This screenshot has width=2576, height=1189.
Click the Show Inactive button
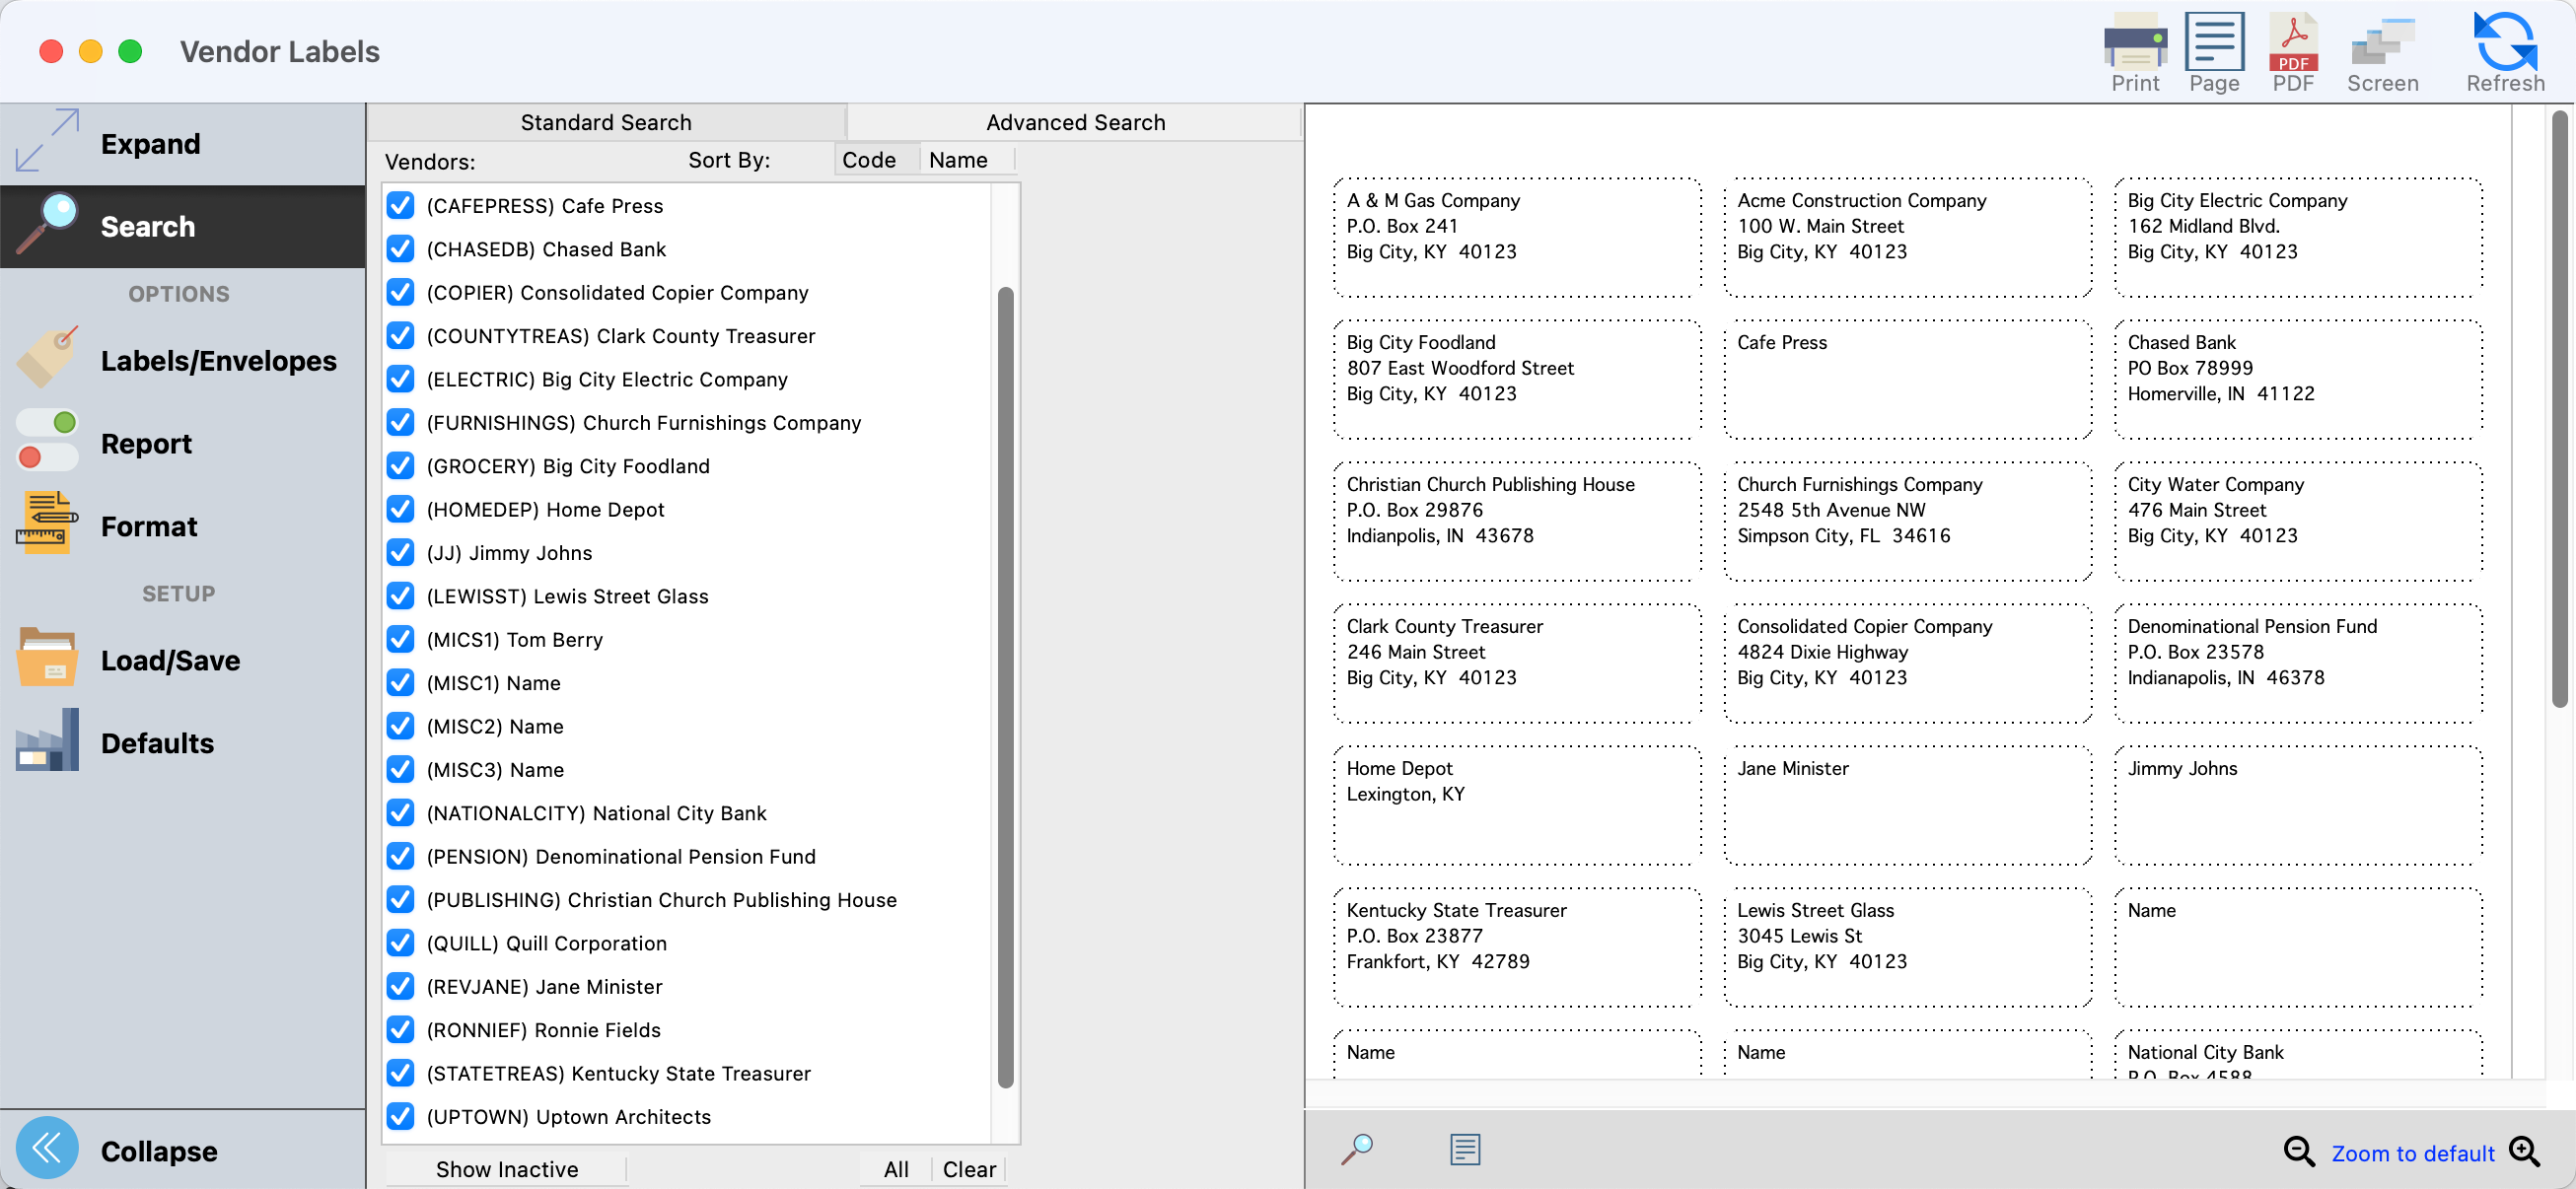tap(506, 1169)
